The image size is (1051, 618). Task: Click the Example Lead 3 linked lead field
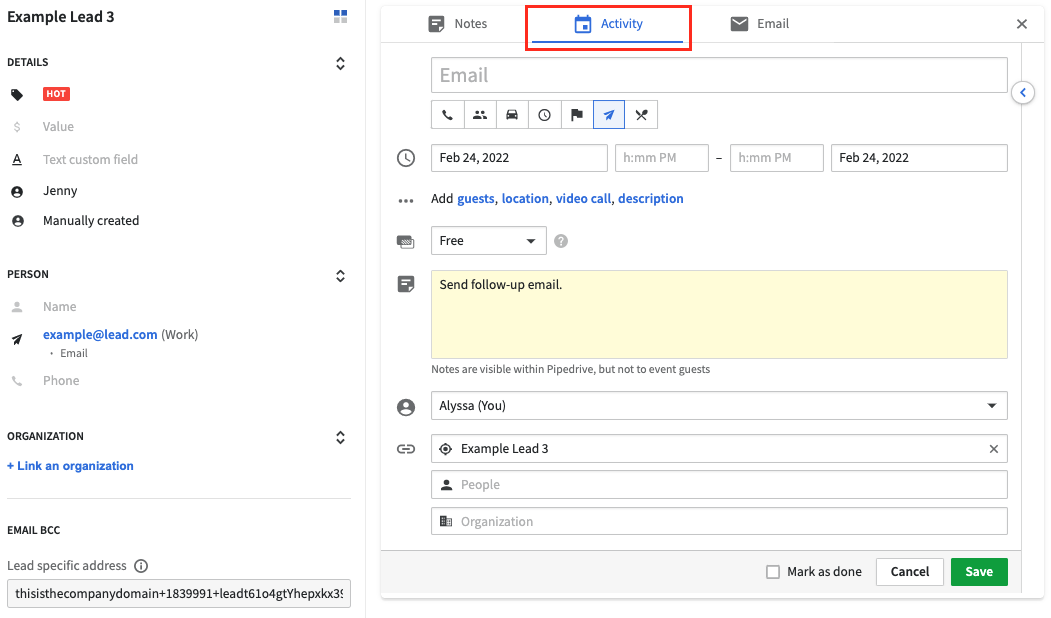pos(719,449)
